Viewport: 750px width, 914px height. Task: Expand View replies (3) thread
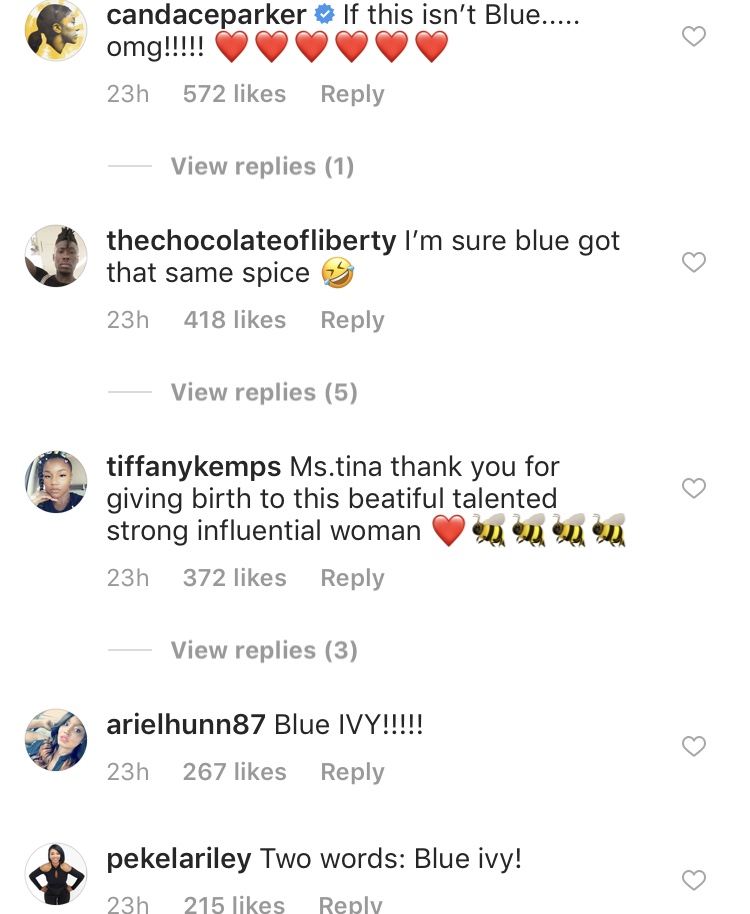click(263, 650)
